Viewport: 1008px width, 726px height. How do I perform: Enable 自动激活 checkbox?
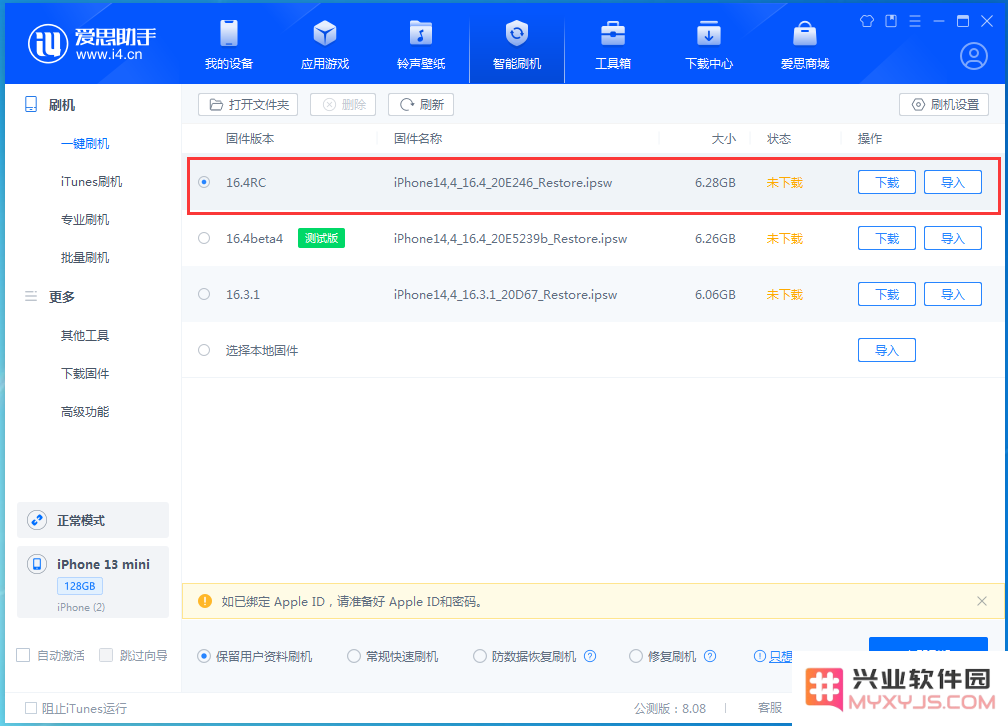point(23,655)
